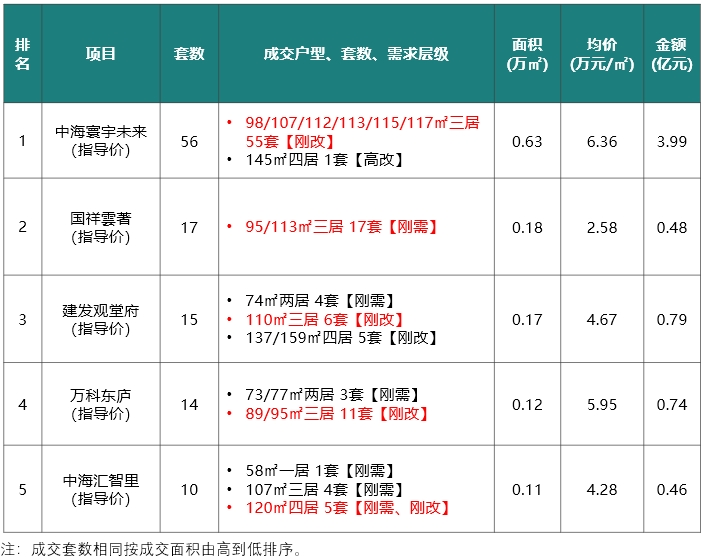Image resolution: width=703 pixels, height=558 pixels.
Task: Click unit count 15
Action: (x=189, y=320)
